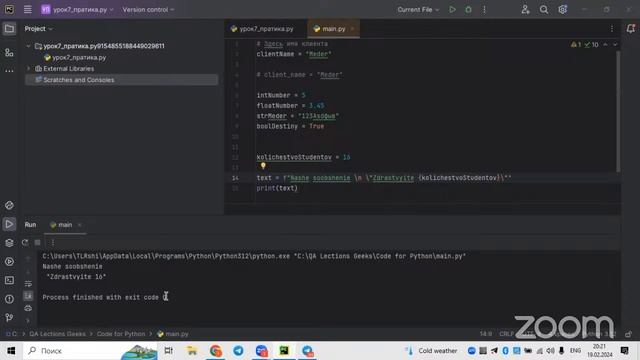Open the Problems tool window icon
The height and width of the screenshot is (360, 640).
click(x=9, y=299)
